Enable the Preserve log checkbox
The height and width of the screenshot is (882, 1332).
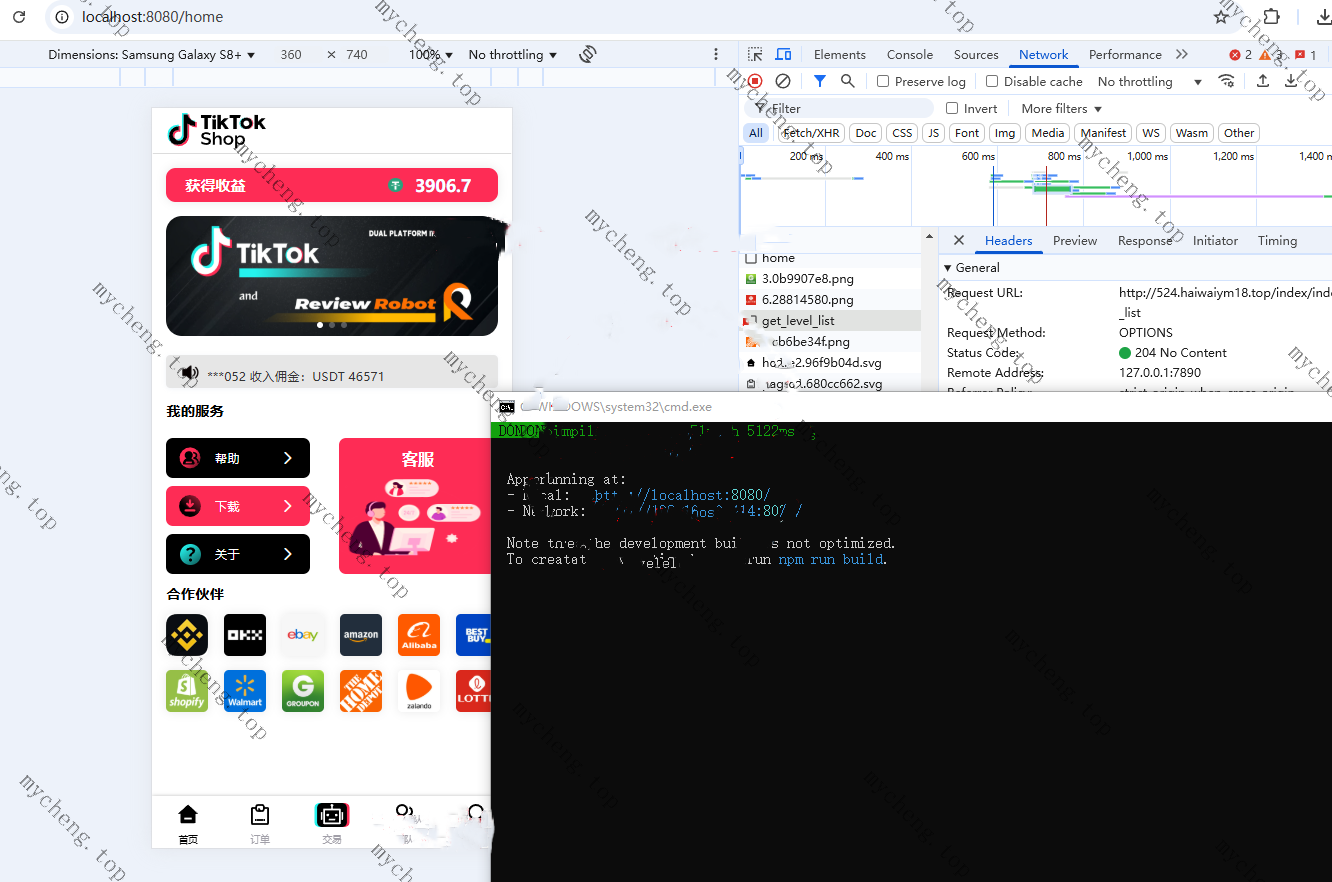click(x=883, y=81)
